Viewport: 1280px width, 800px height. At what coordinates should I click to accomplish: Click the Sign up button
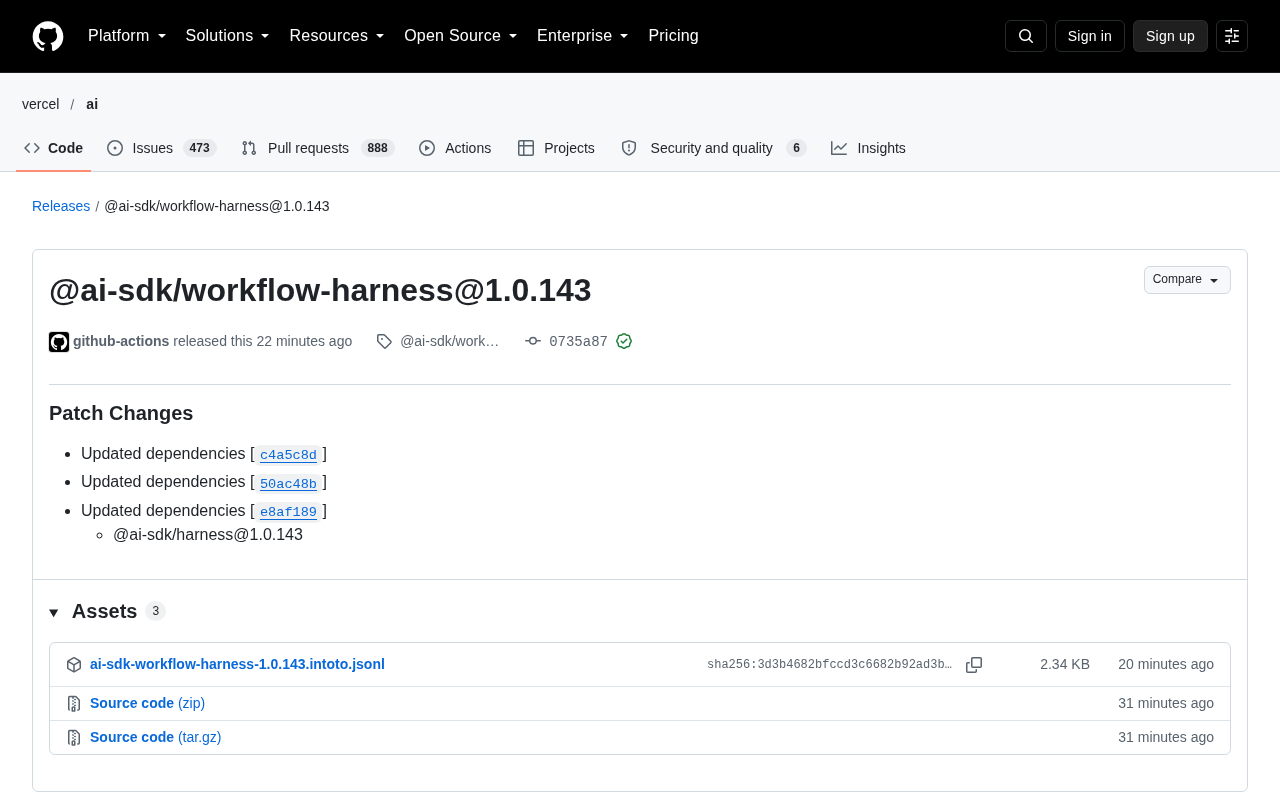tap(1170, 36)
